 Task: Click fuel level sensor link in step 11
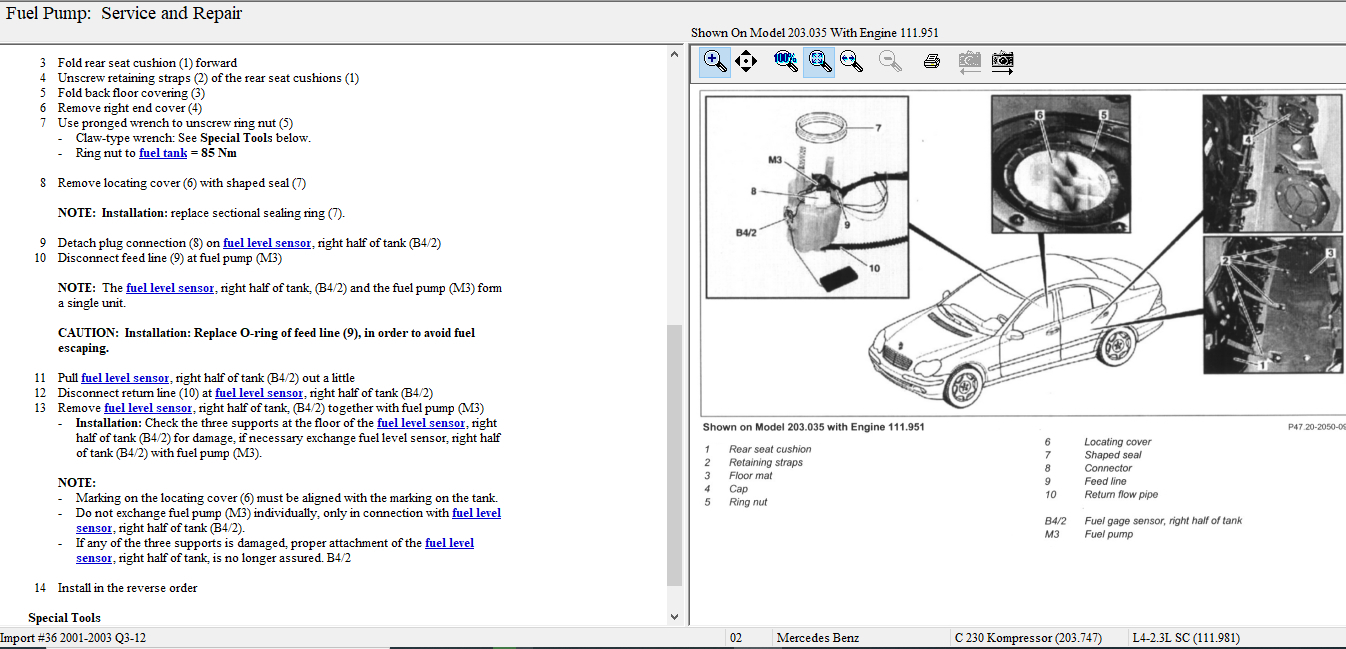[125, 378]
